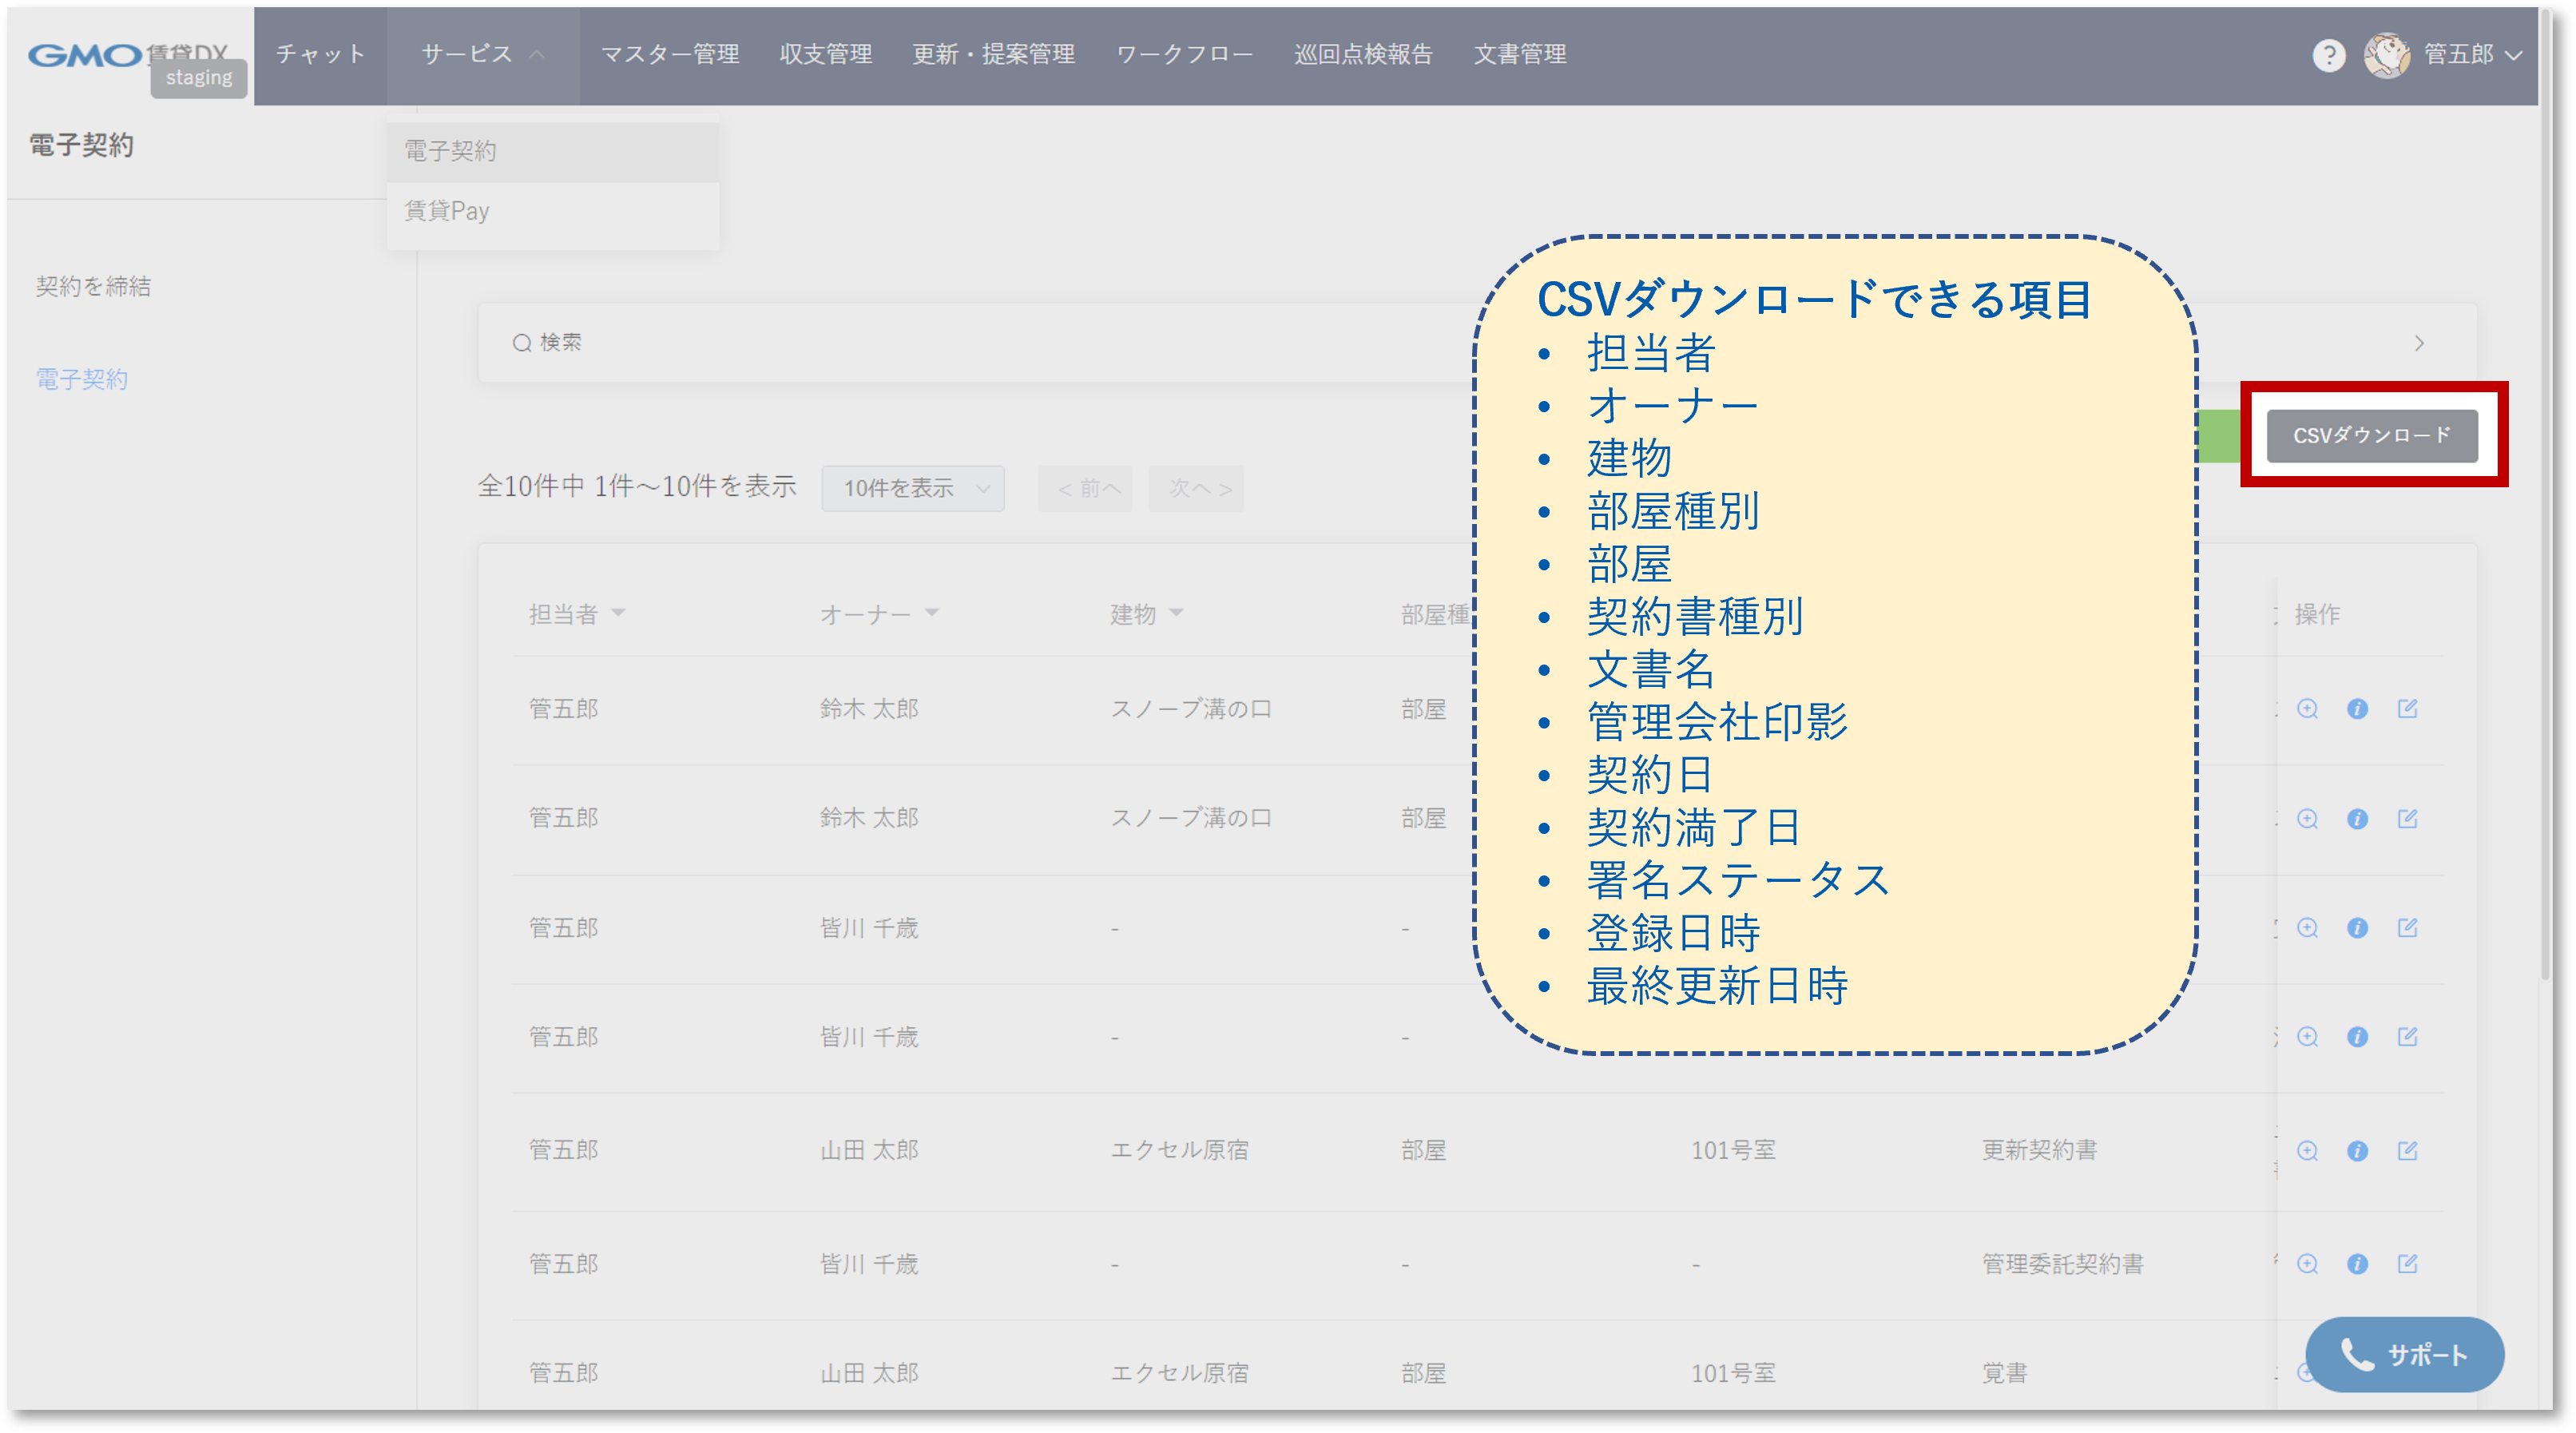Open user menu chevron next to 管五郎
This screenshot has height=1433, width=2576.
click(x=2513, y=55)
